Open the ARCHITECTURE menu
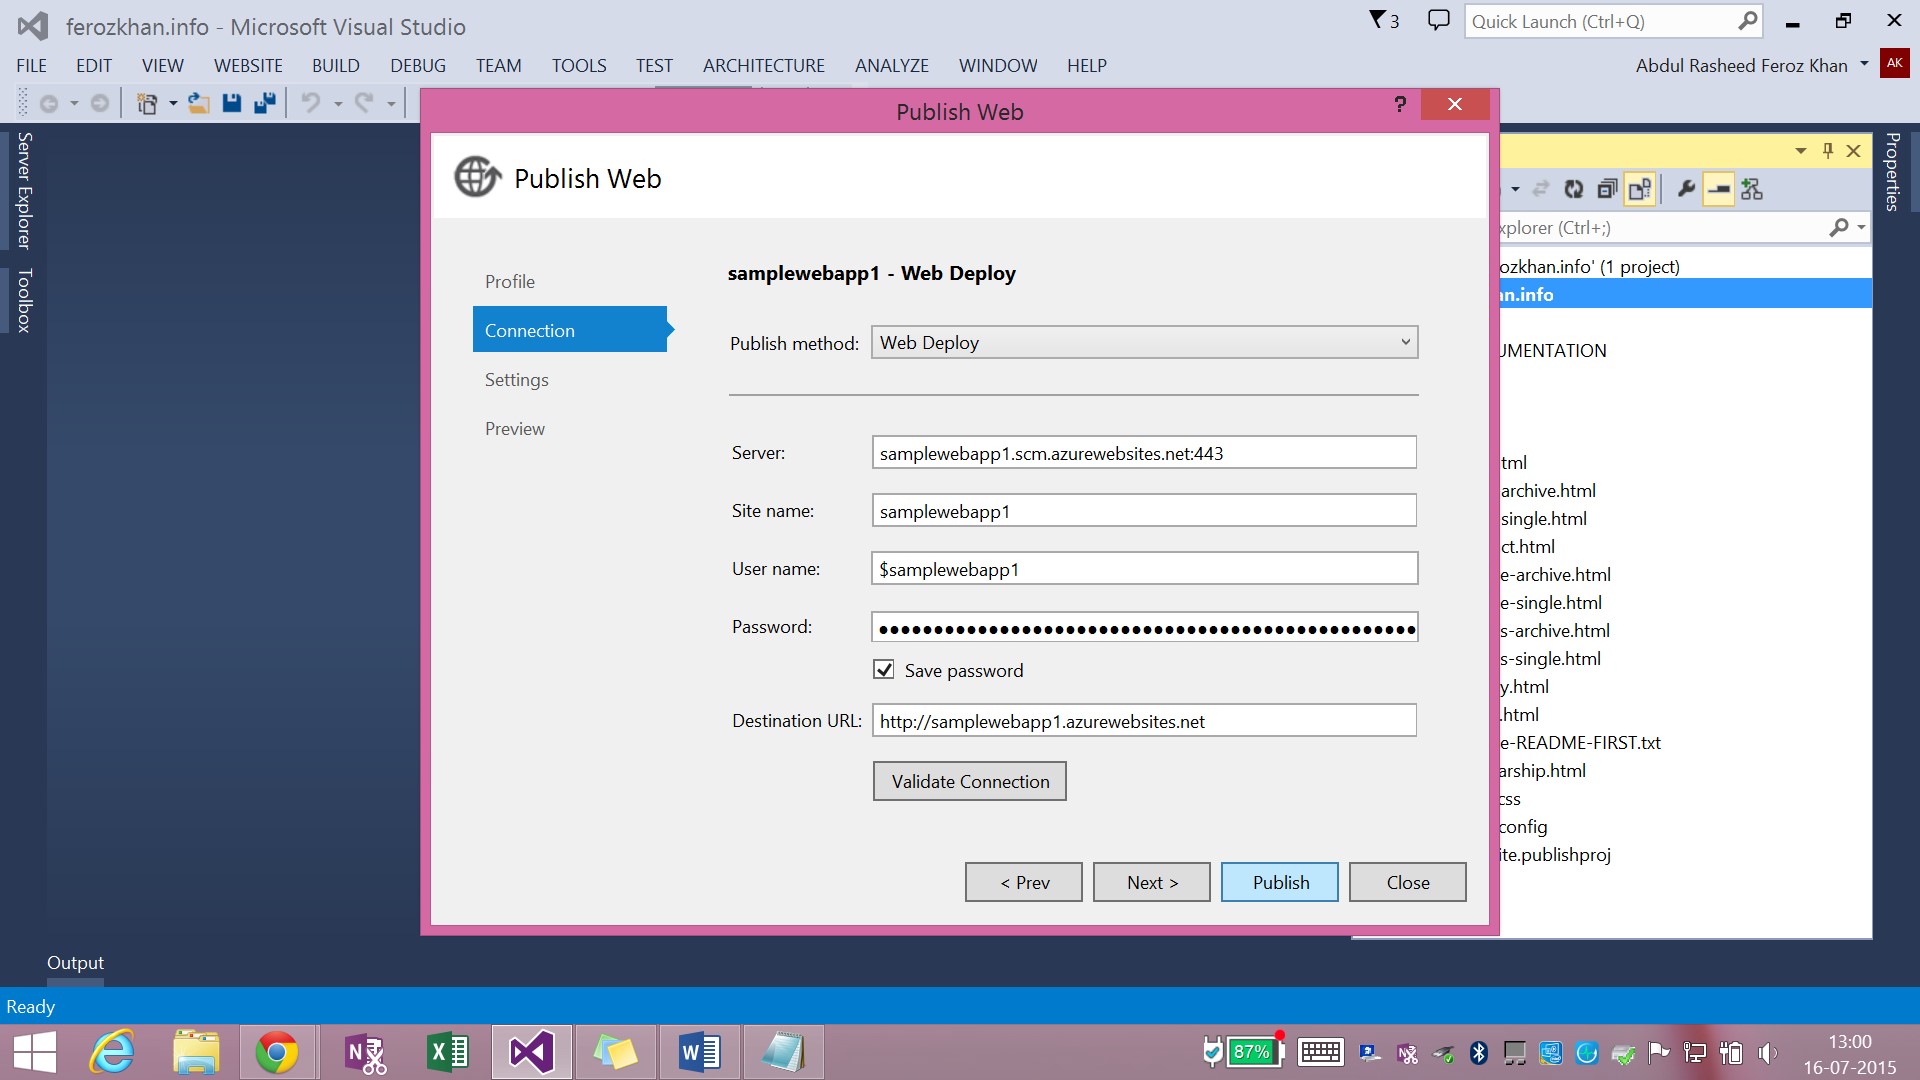 [764, 65]
